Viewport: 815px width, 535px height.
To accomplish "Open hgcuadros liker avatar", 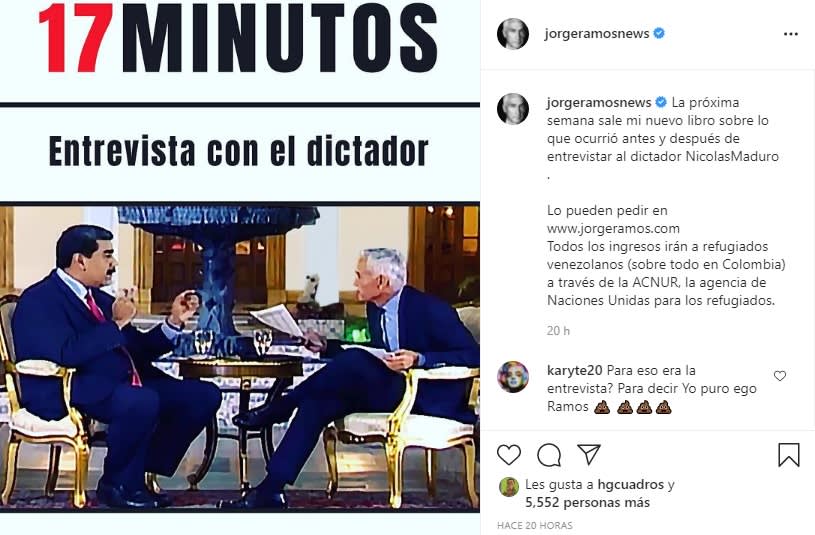I will pyautogui.click(x=507, y=487).
